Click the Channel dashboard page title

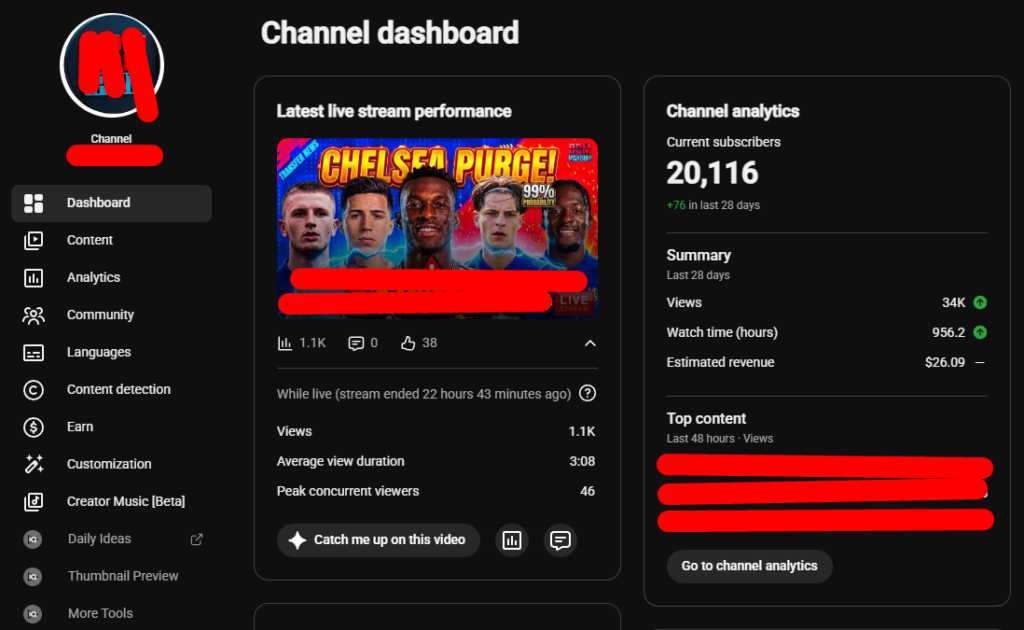(390, 33)
